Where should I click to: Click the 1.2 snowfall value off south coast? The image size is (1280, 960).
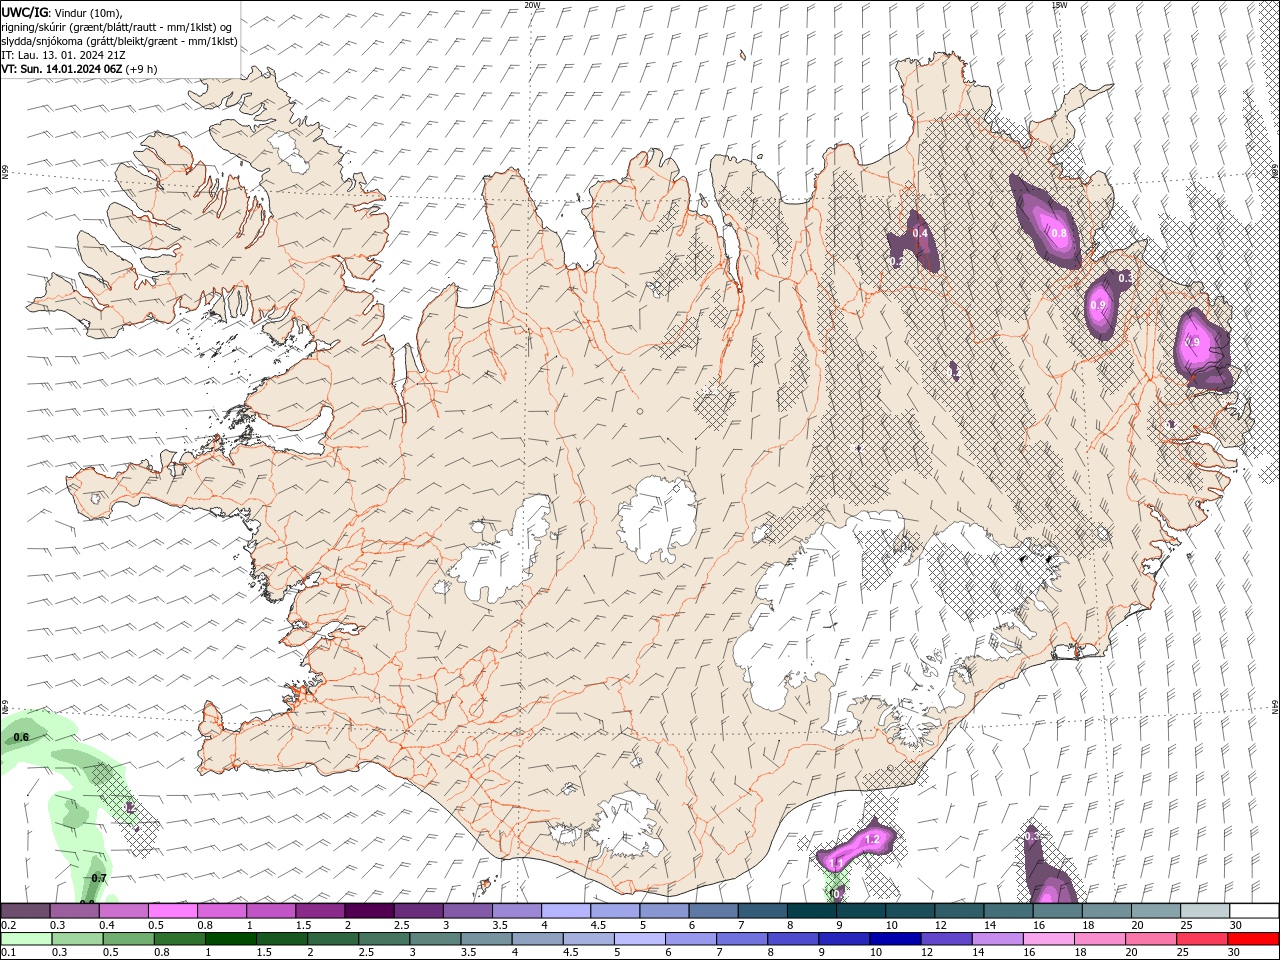tap(872, 839)
